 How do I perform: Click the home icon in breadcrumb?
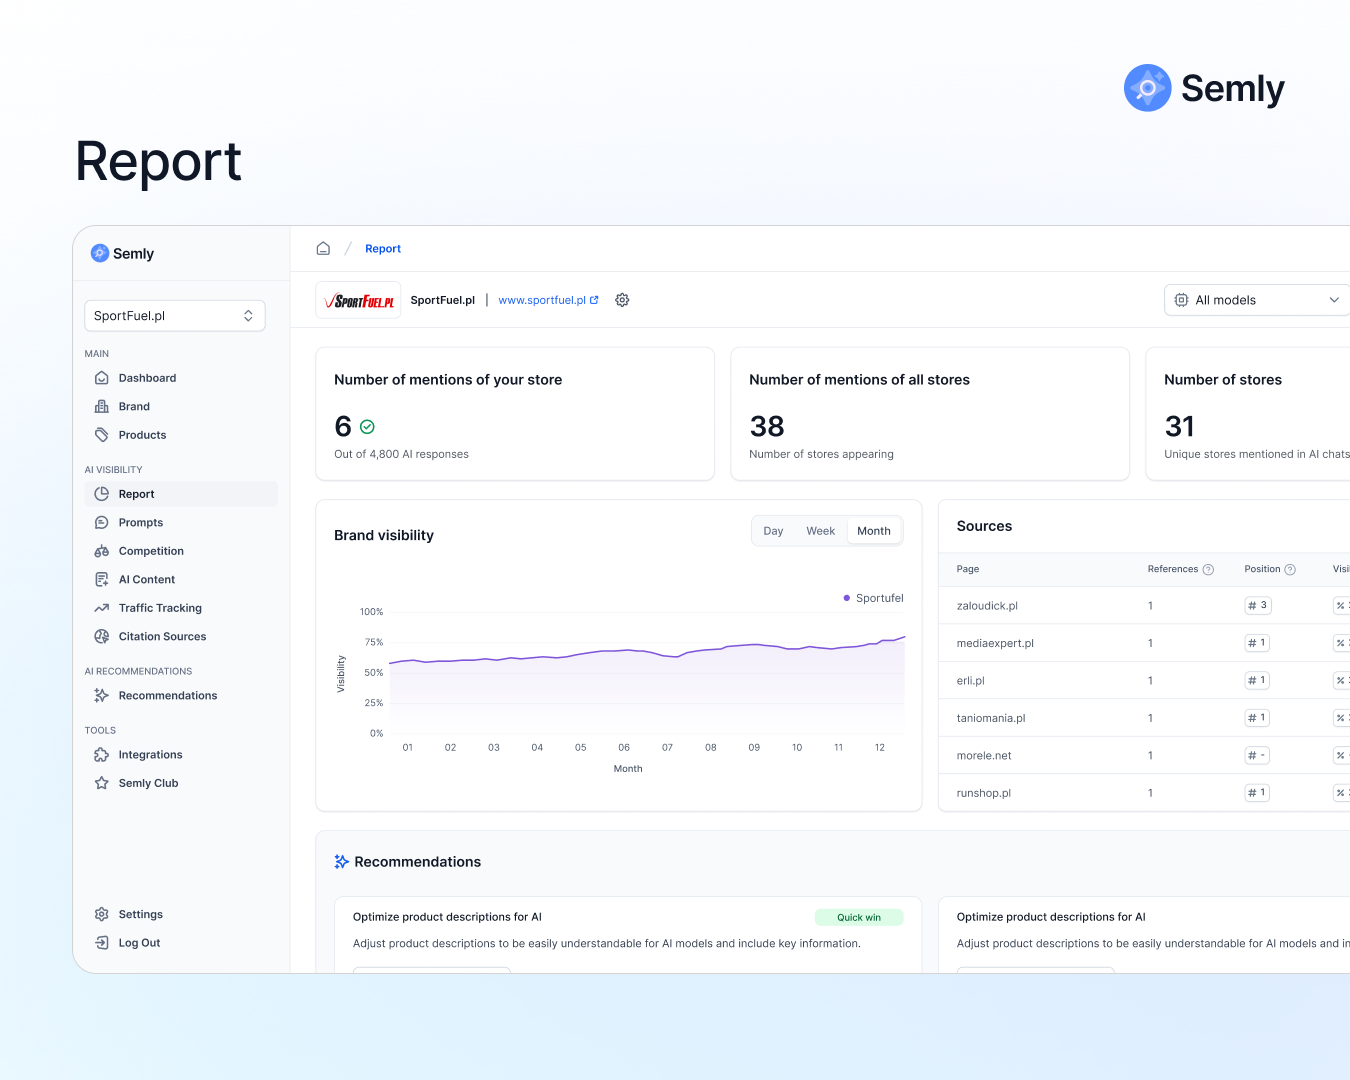(323, 249)
